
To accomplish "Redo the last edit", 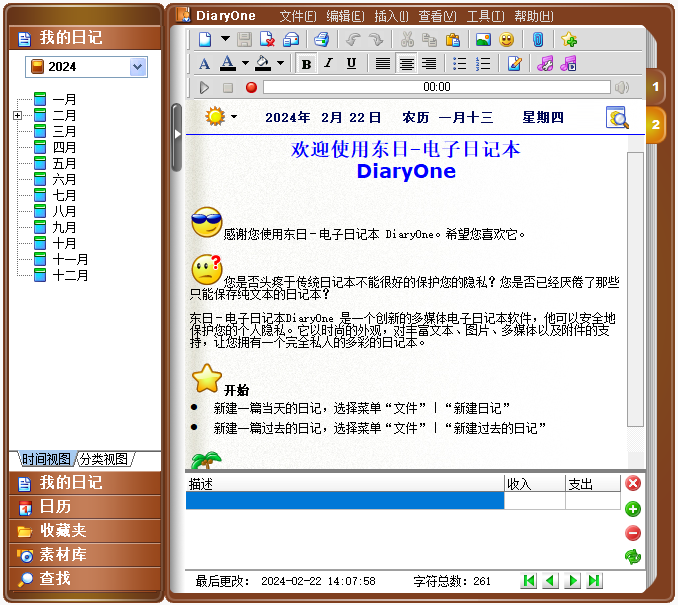I will pos(375,39).
